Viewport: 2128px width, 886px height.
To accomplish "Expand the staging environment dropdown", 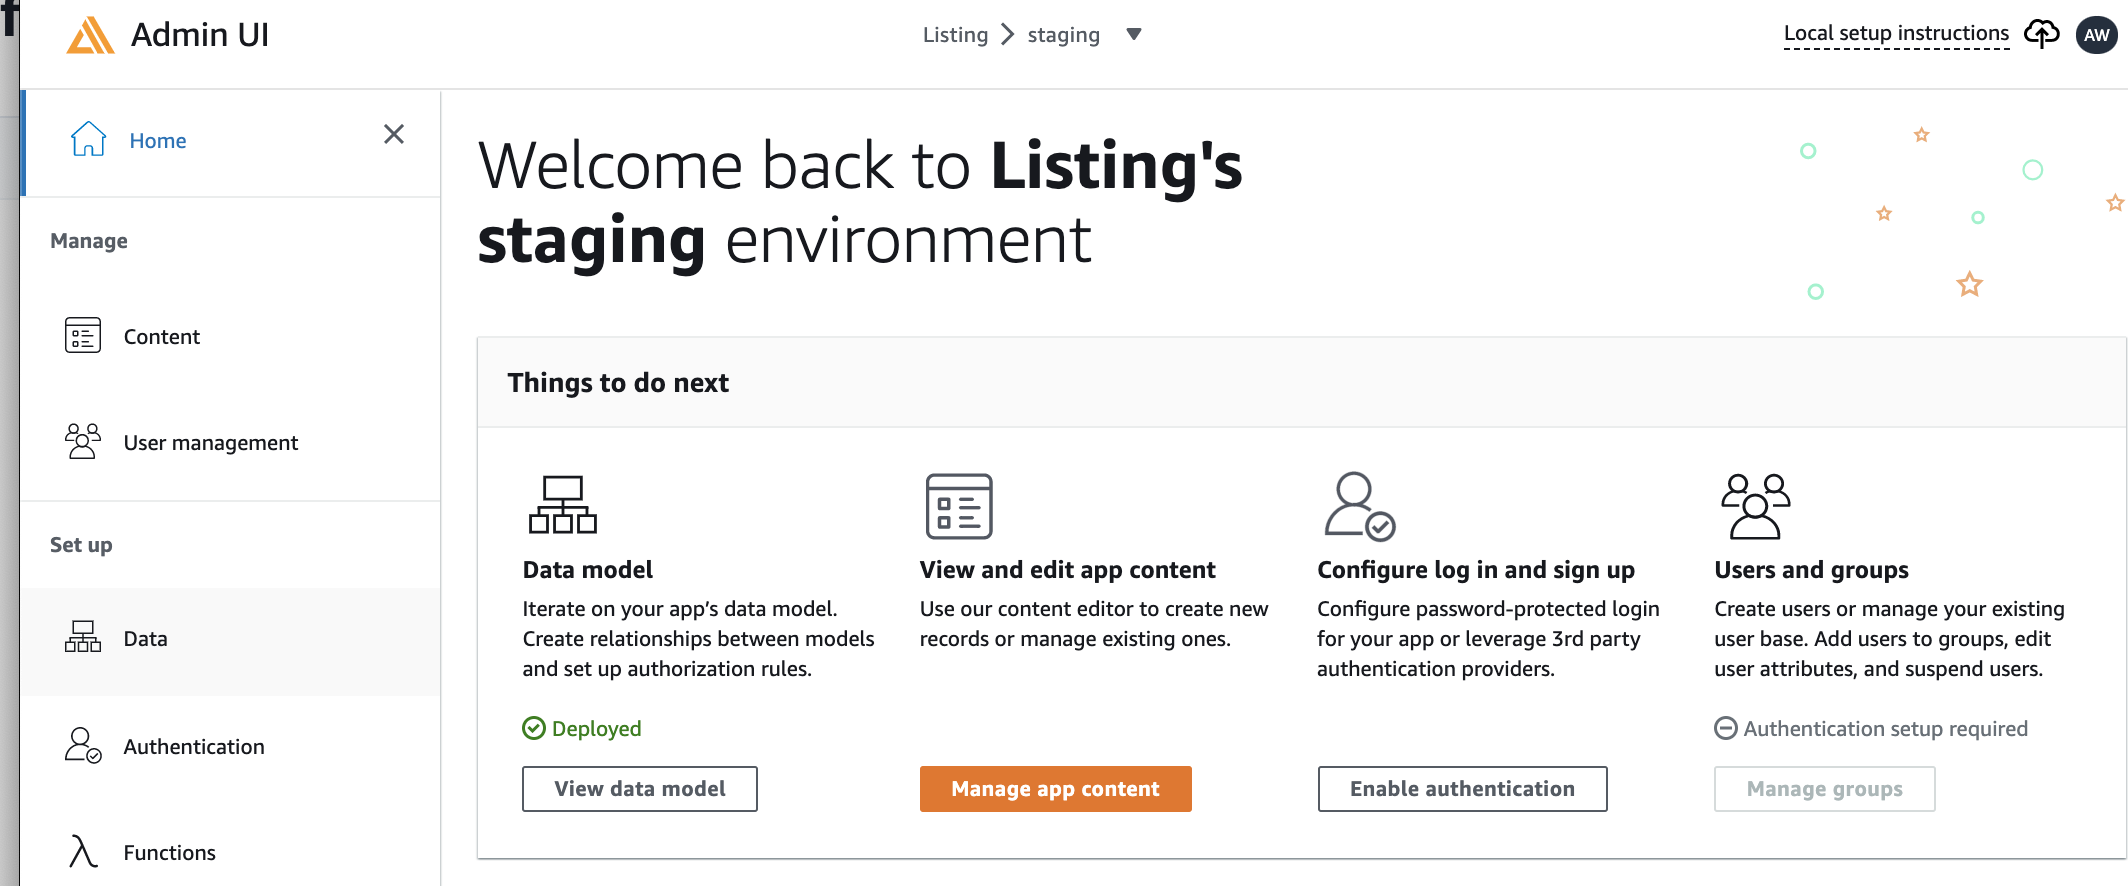I will click(1135, 34).
